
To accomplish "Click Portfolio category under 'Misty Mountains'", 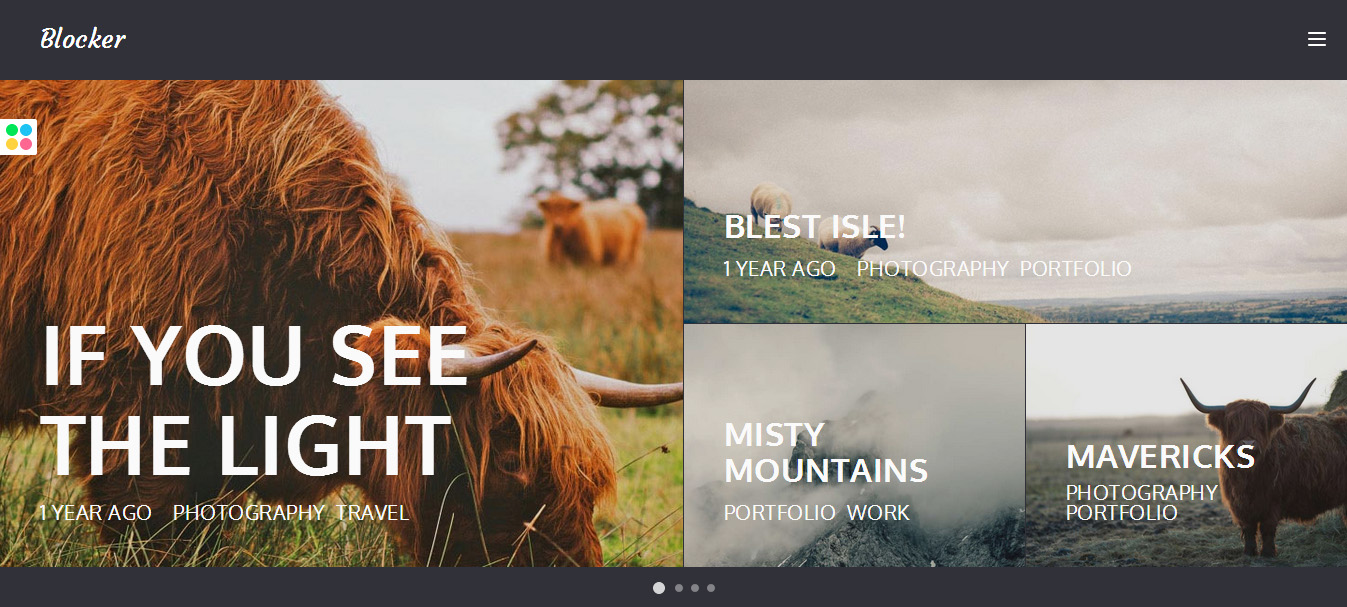I will pos(780,513).
